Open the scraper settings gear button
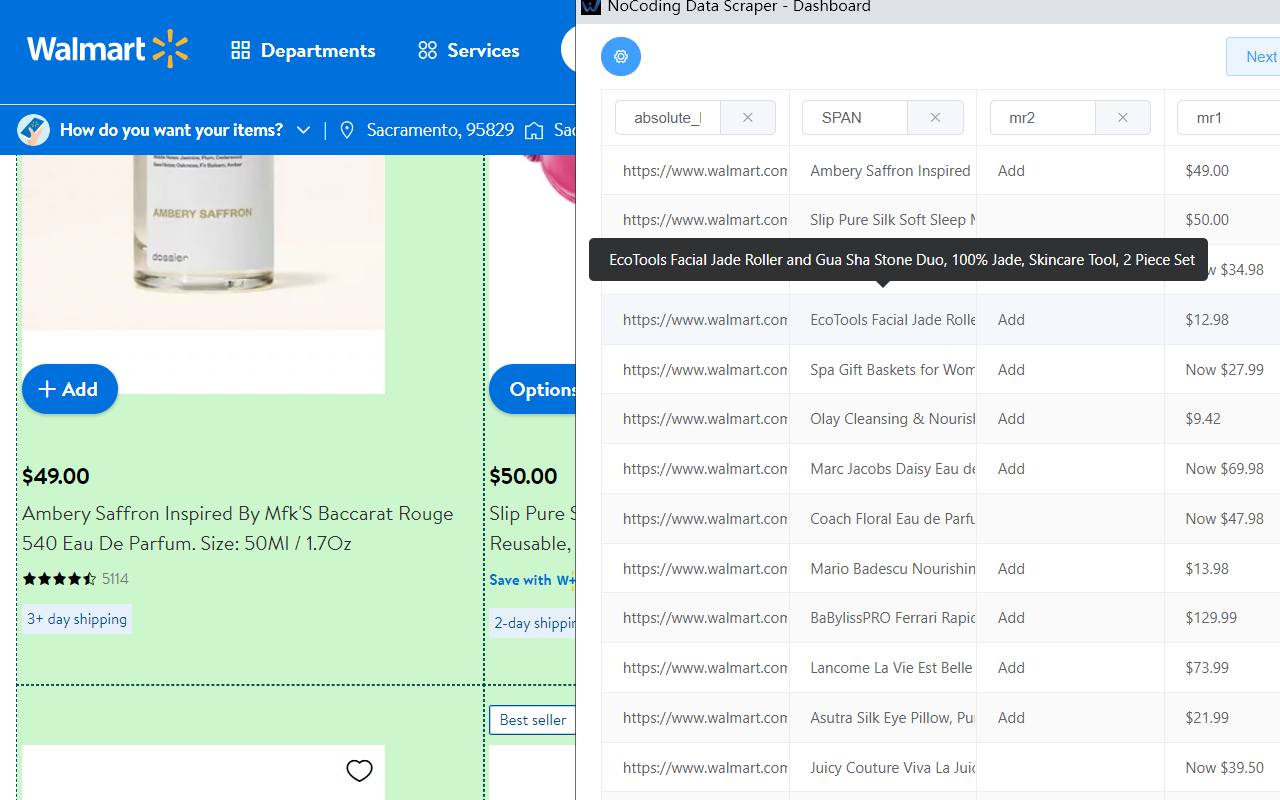This screenshot has width=1280, height=800. tap(621, 57)
